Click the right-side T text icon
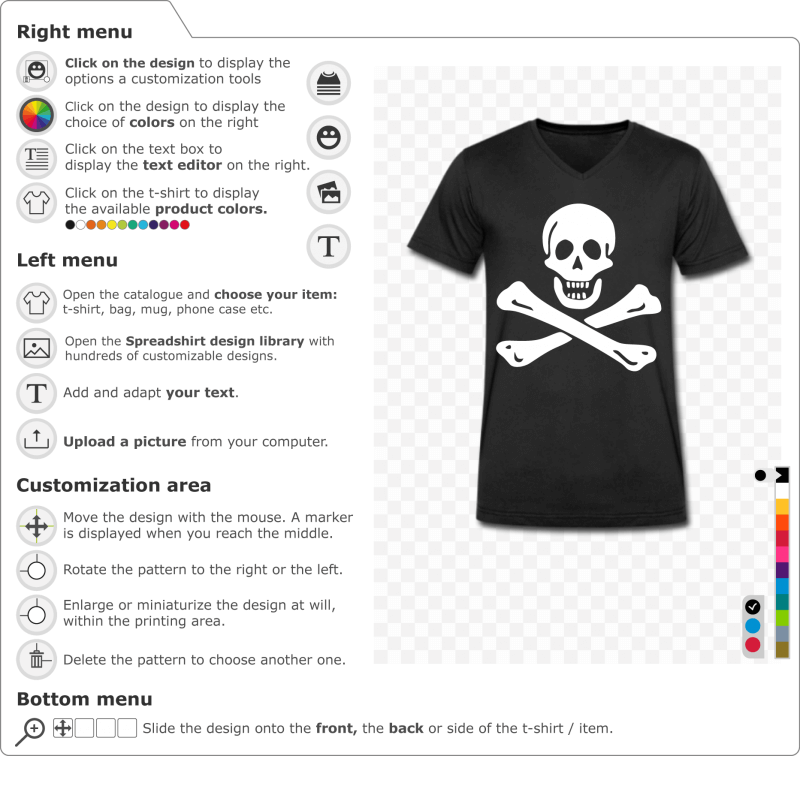This screenshot has width=800, height=800. click(x=329, y=246)
